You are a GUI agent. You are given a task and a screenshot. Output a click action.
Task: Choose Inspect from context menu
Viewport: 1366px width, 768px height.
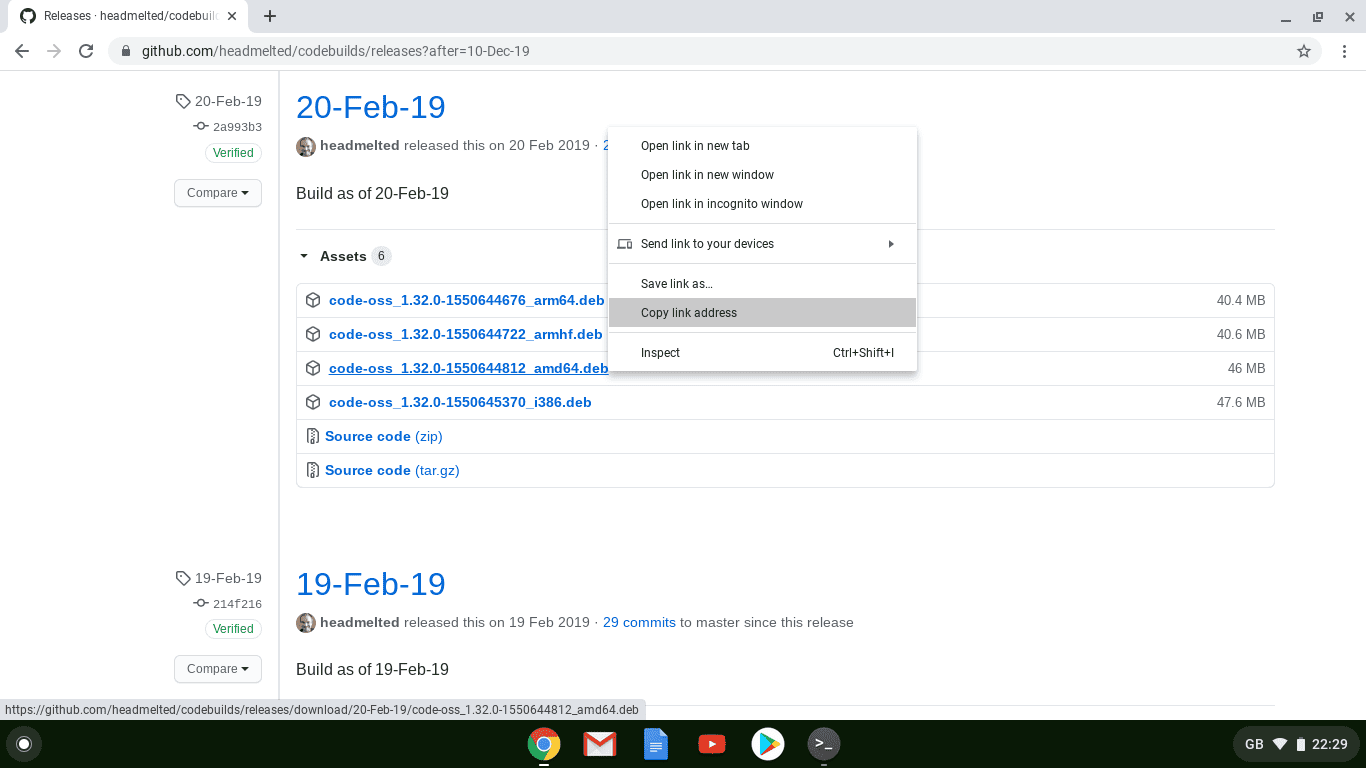[x=763, y=353]
